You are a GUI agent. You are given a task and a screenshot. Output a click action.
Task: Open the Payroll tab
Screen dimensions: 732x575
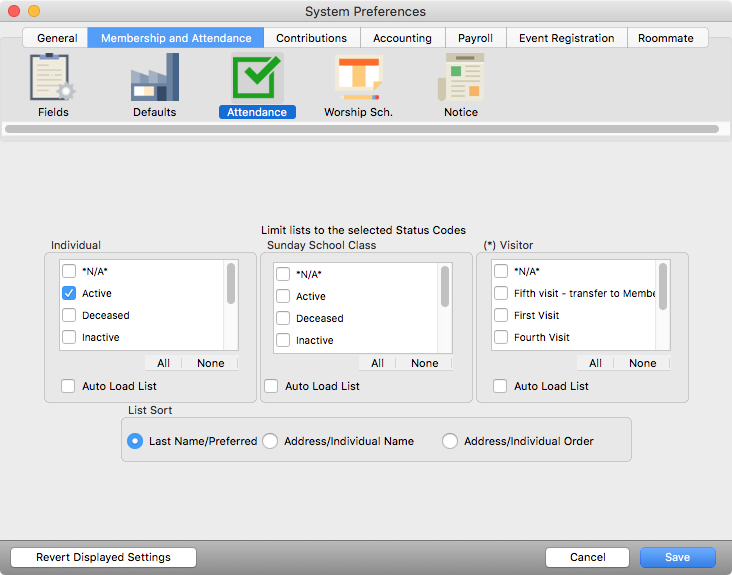point(475,38)
